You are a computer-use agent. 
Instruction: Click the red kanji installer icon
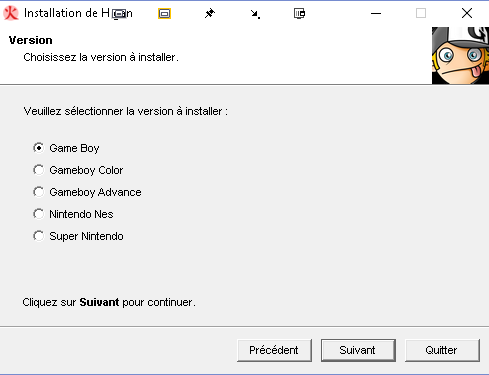11,13
